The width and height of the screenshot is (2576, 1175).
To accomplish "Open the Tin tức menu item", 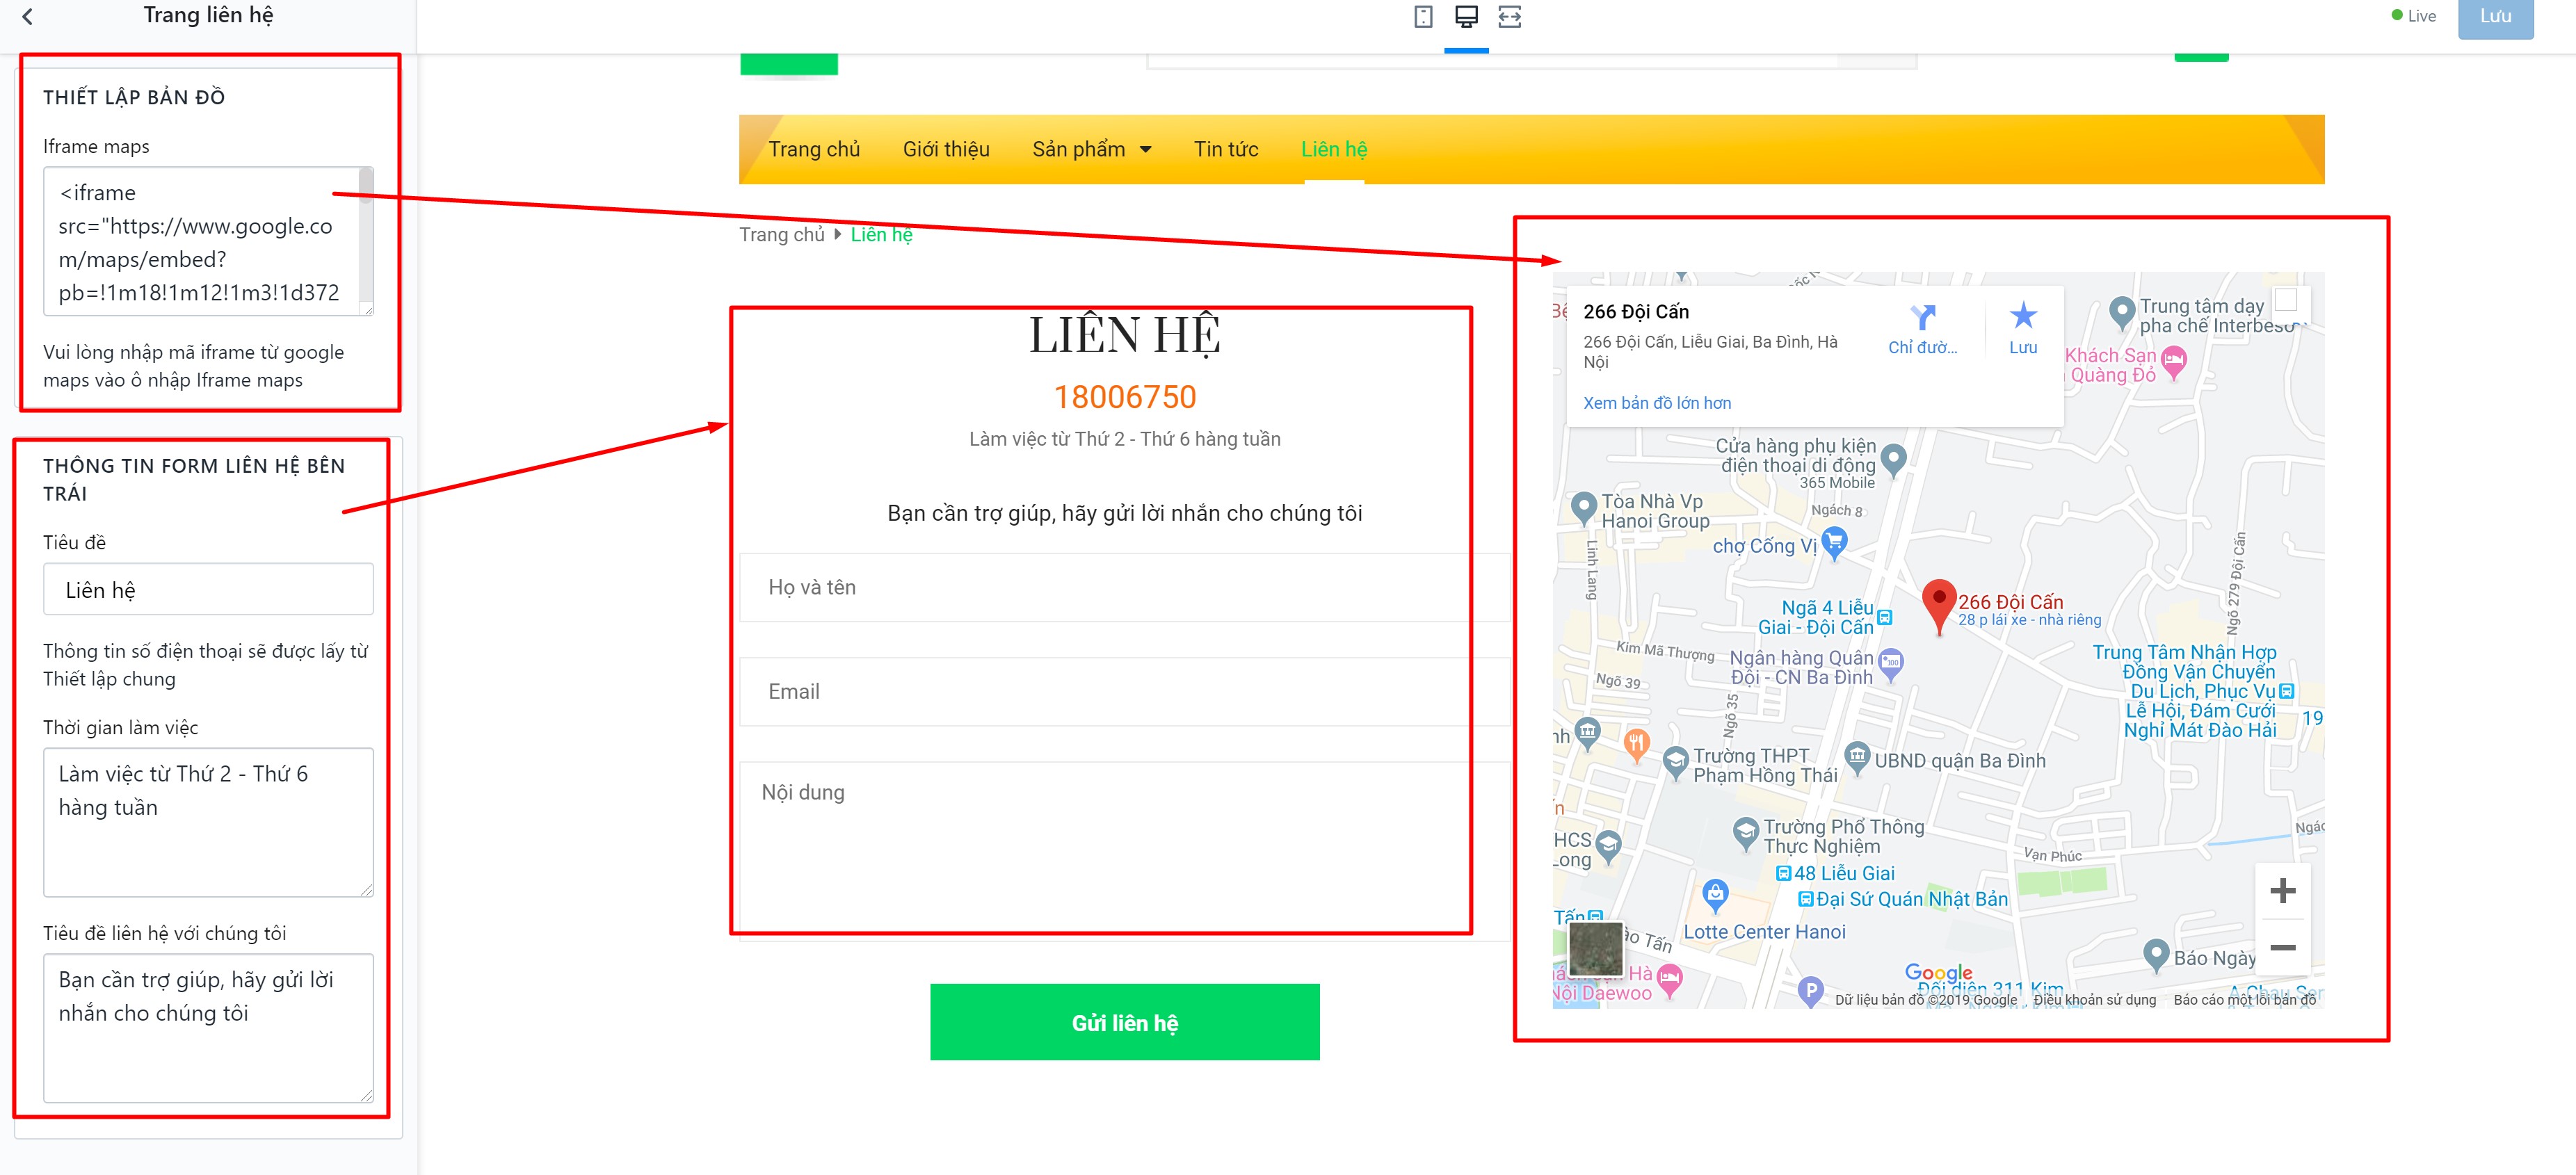I will coord(1226,149).
